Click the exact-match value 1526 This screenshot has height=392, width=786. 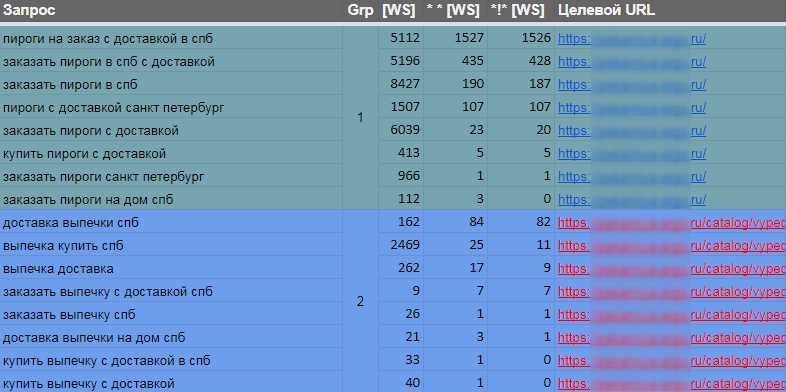coord(536,39)
